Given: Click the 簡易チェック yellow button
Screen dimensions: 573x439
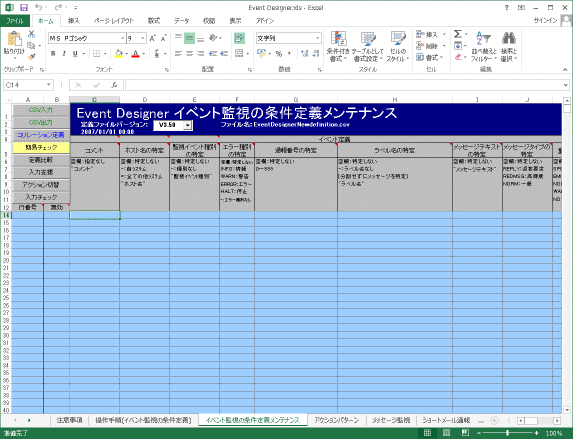Looking at the screenshot, I should (x=41, y=147).
